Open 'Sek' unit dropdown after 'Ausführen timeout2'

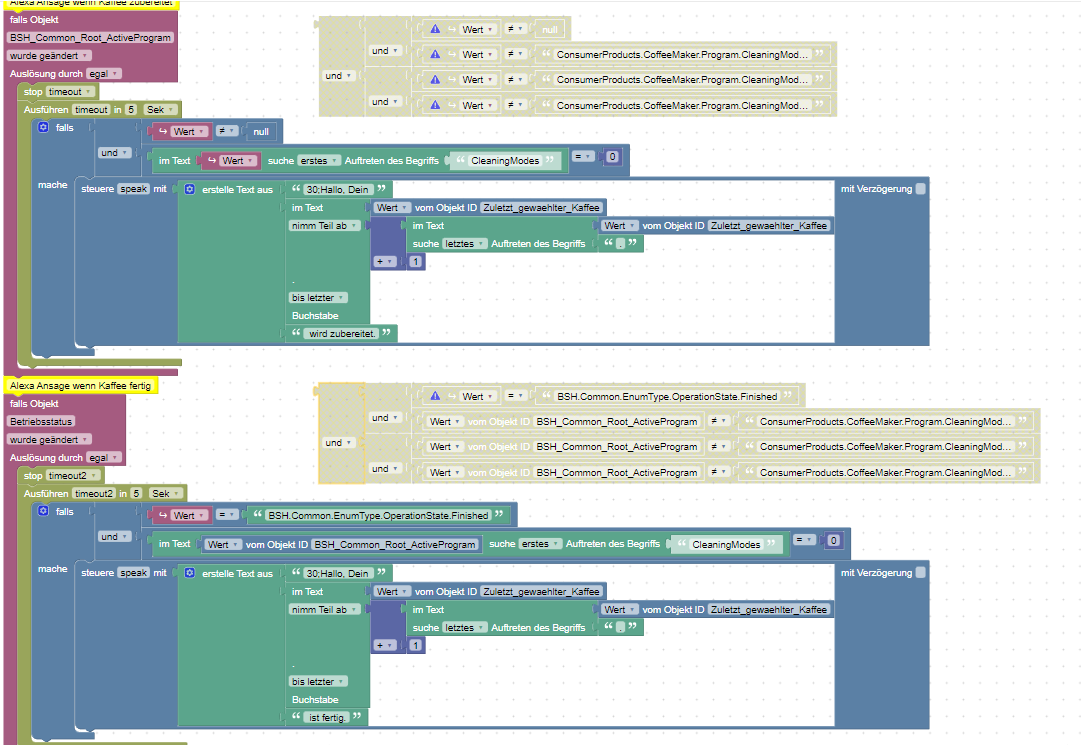click(x=165, y=493)
